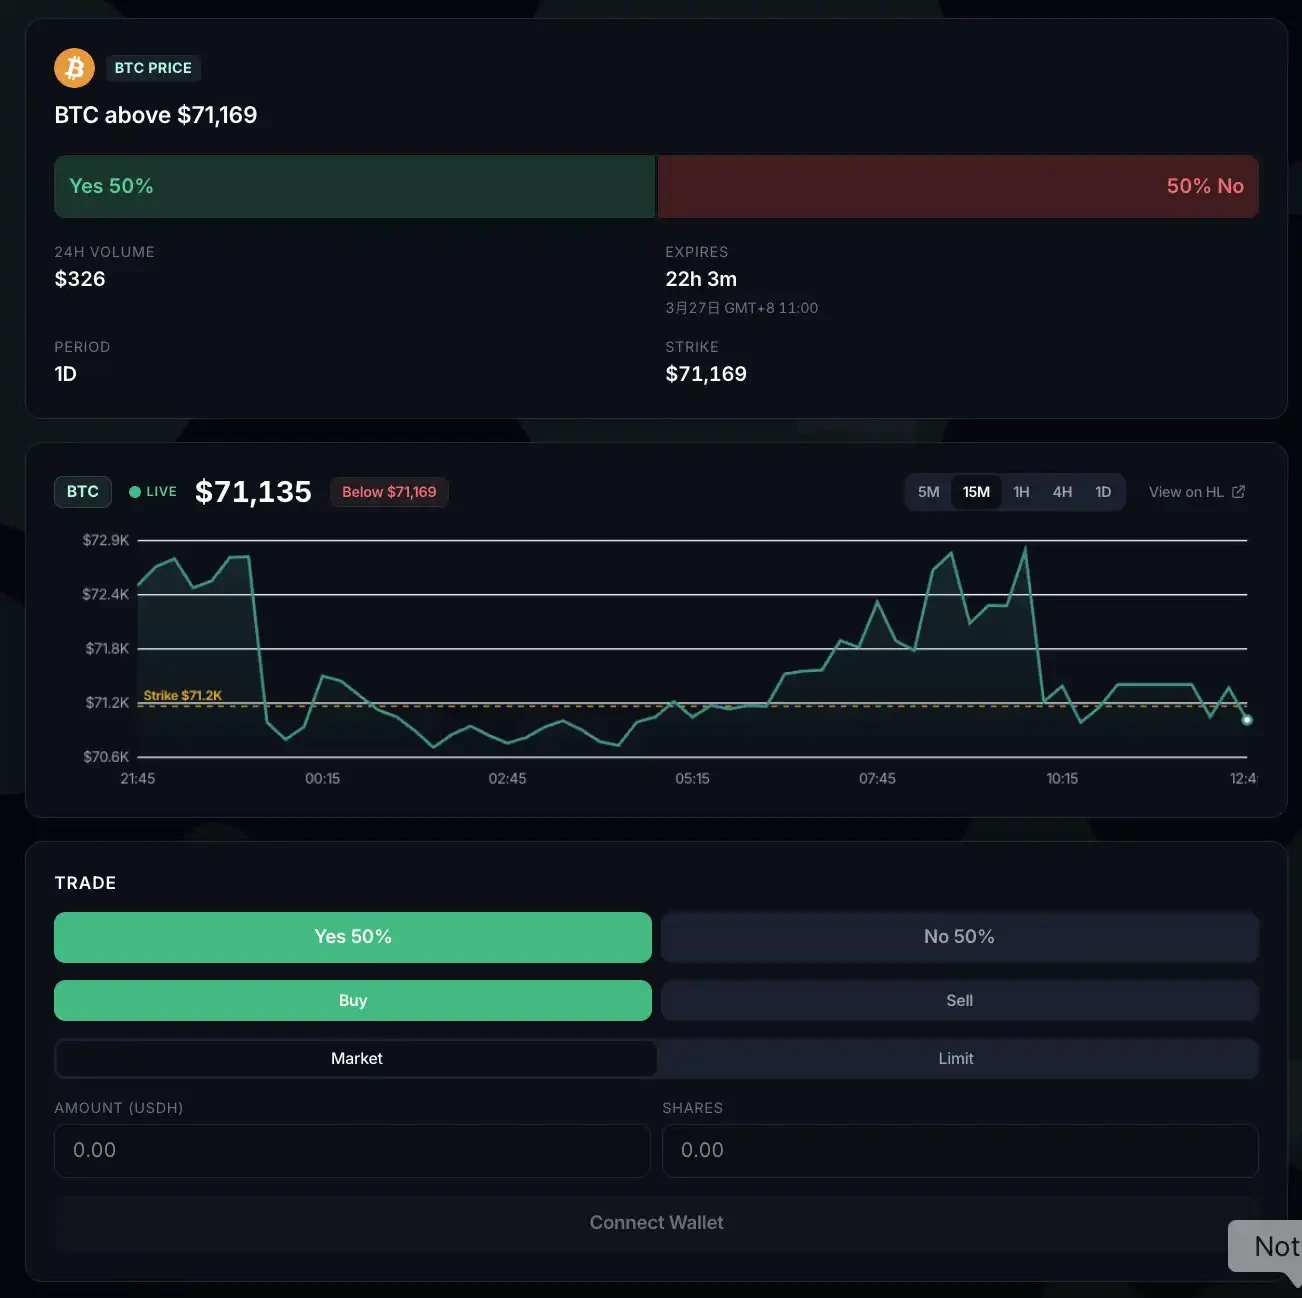The width and height of the screenshot is (1302, 1298).
Task: Toggle the Buy order side
Action: coord(352,1000)
